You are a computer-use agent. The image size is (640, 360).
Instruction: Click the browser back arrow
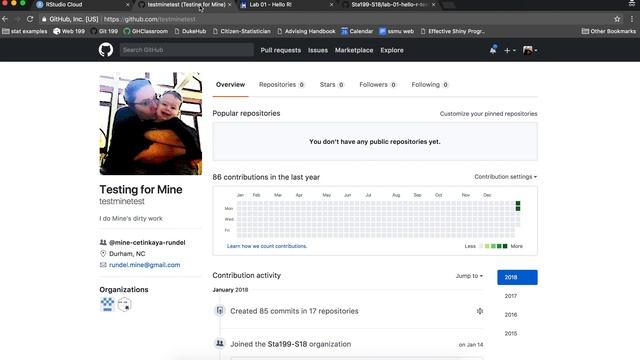tap(5, 19)
